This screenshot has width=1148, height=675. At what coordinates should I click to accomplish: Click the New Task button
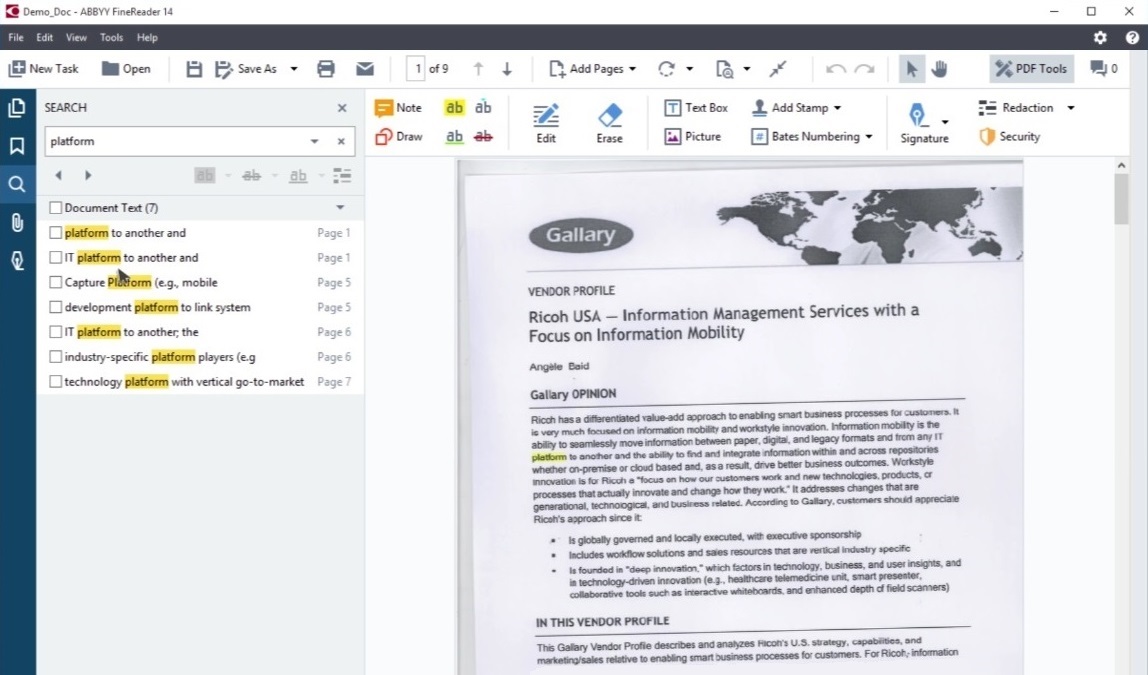pos(43,69)
